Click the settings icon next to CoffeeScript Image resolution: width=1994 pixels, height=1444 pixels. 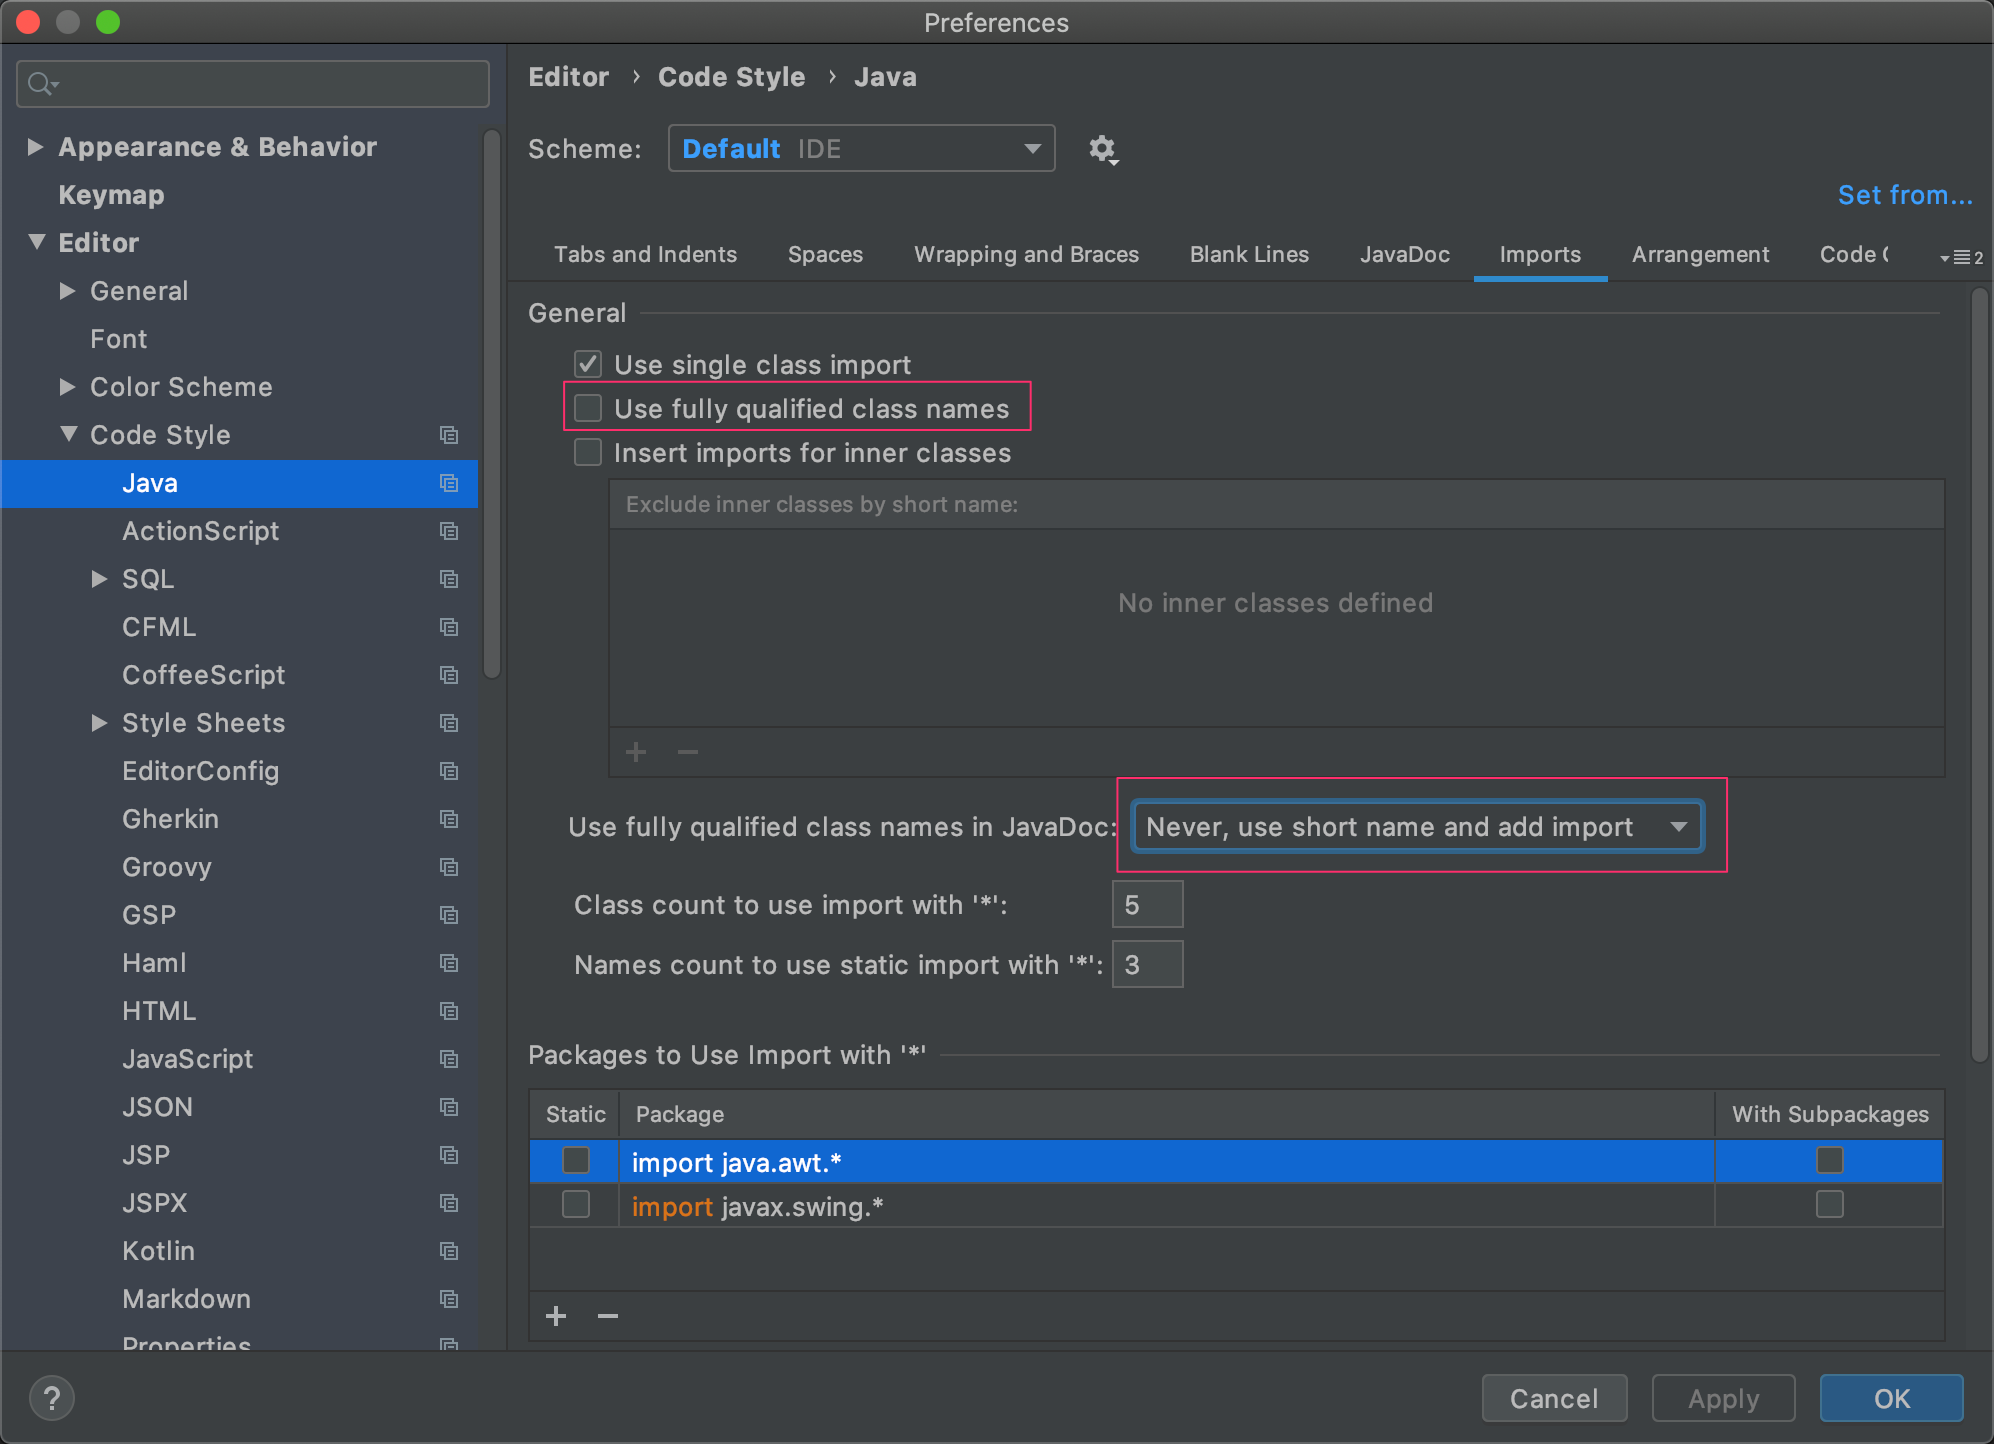tap(449, 675)
